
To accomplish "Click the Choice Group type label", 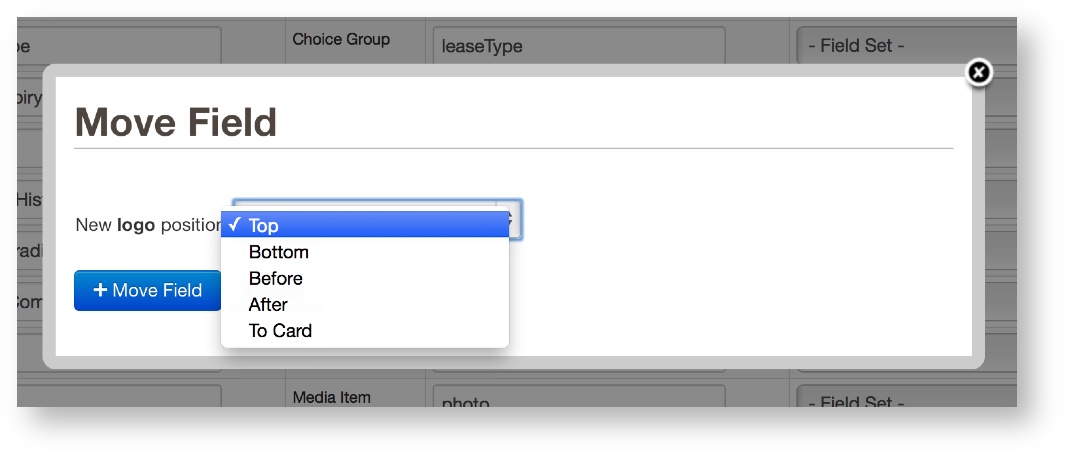I will [x=341, y=40].
